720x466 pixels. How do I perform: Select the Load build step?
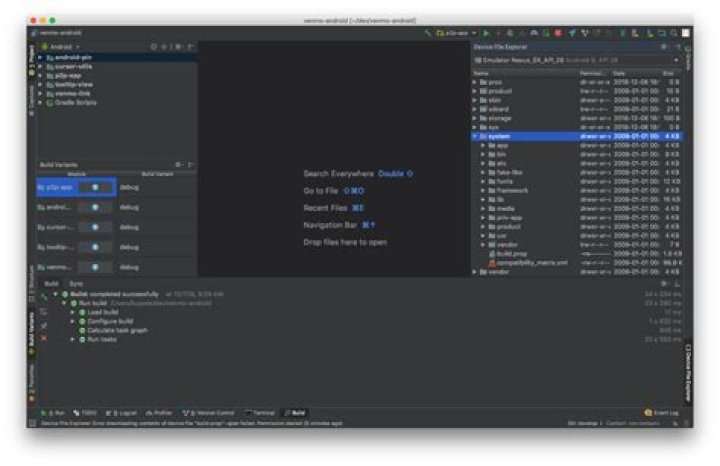(102, 312)
